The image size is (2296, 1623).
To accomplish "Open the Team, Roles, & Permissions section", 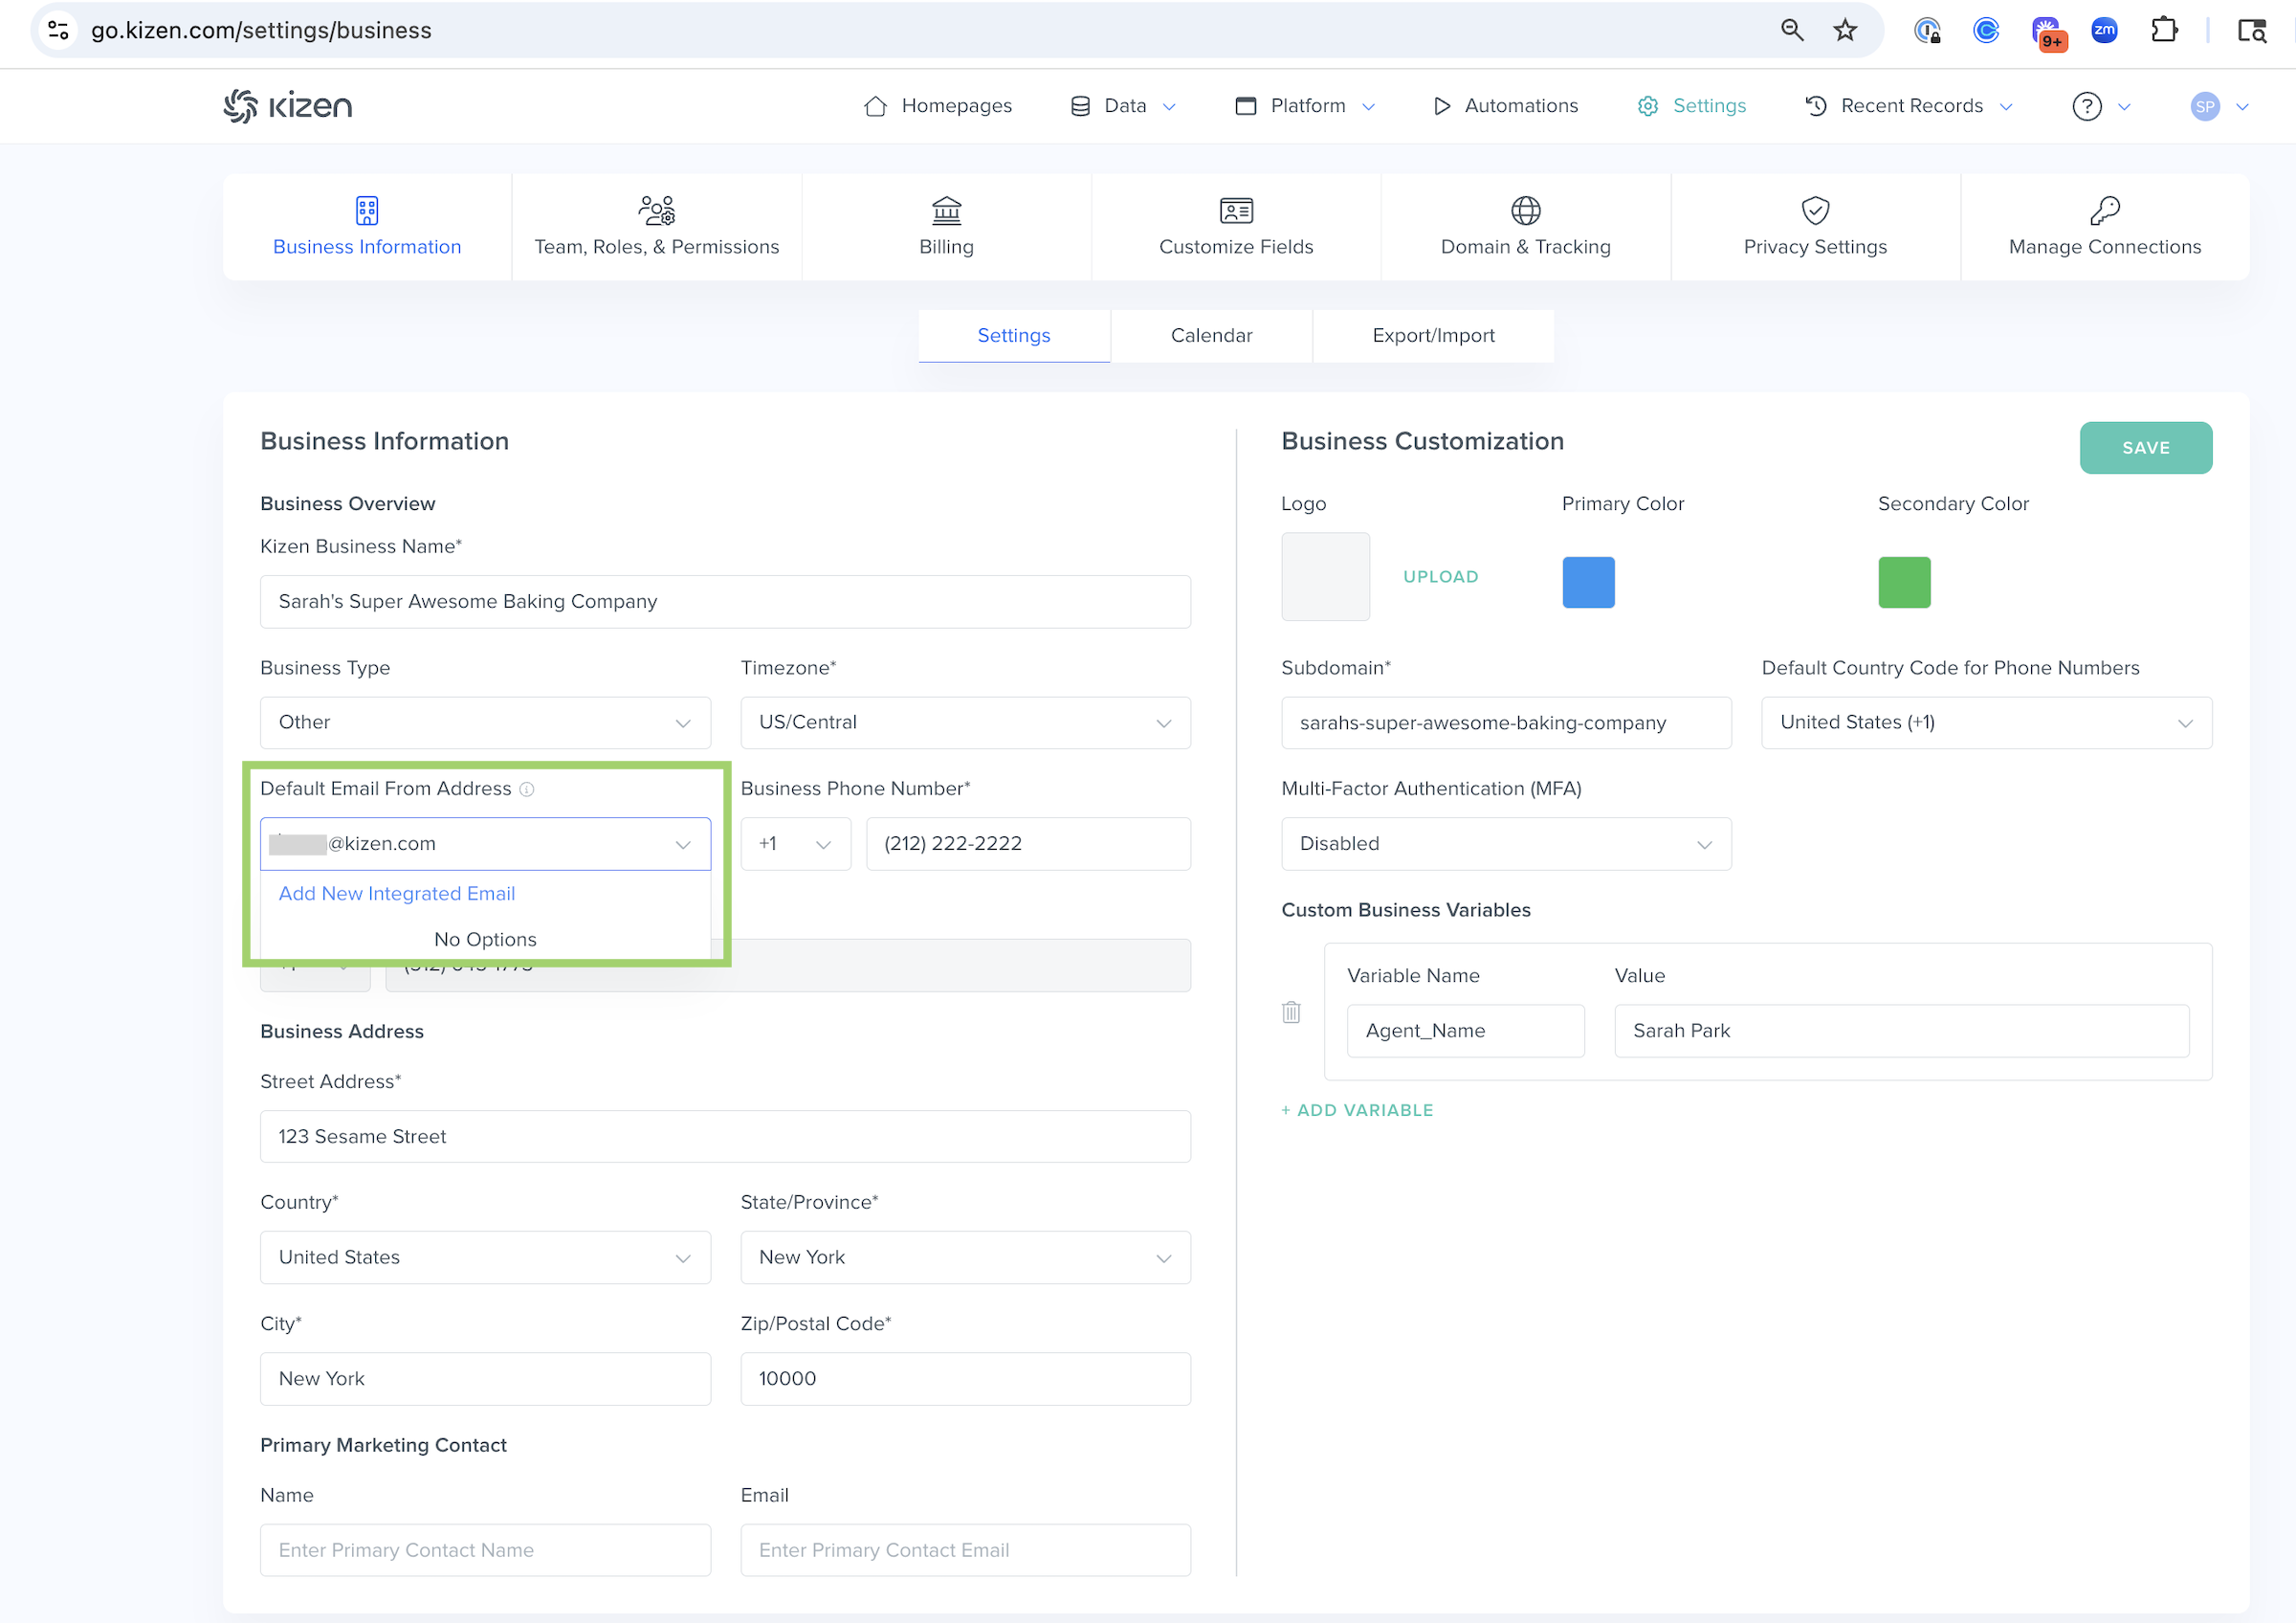I will click(x=656, y=227).
